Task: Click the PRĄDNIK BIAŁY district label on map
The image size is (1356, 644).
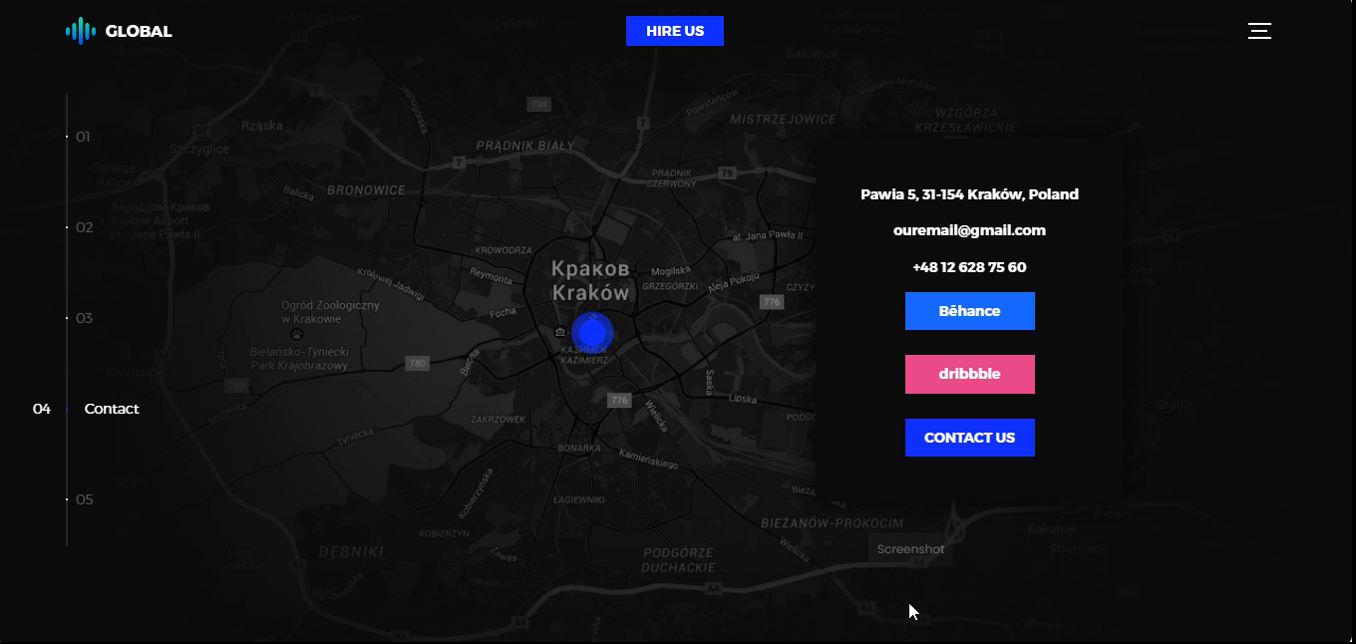Action: tap(526, 146)
